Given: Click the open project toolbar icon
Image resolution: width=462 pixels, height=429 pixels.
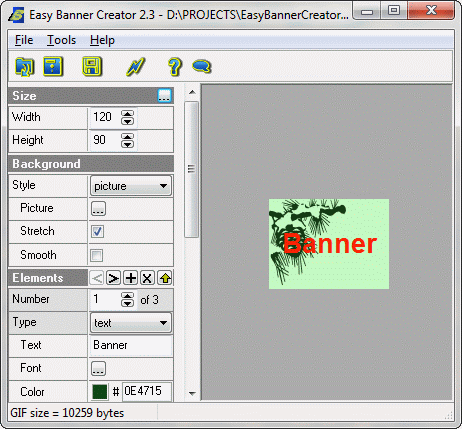Looking at the screenshot, I should (24, 66).
